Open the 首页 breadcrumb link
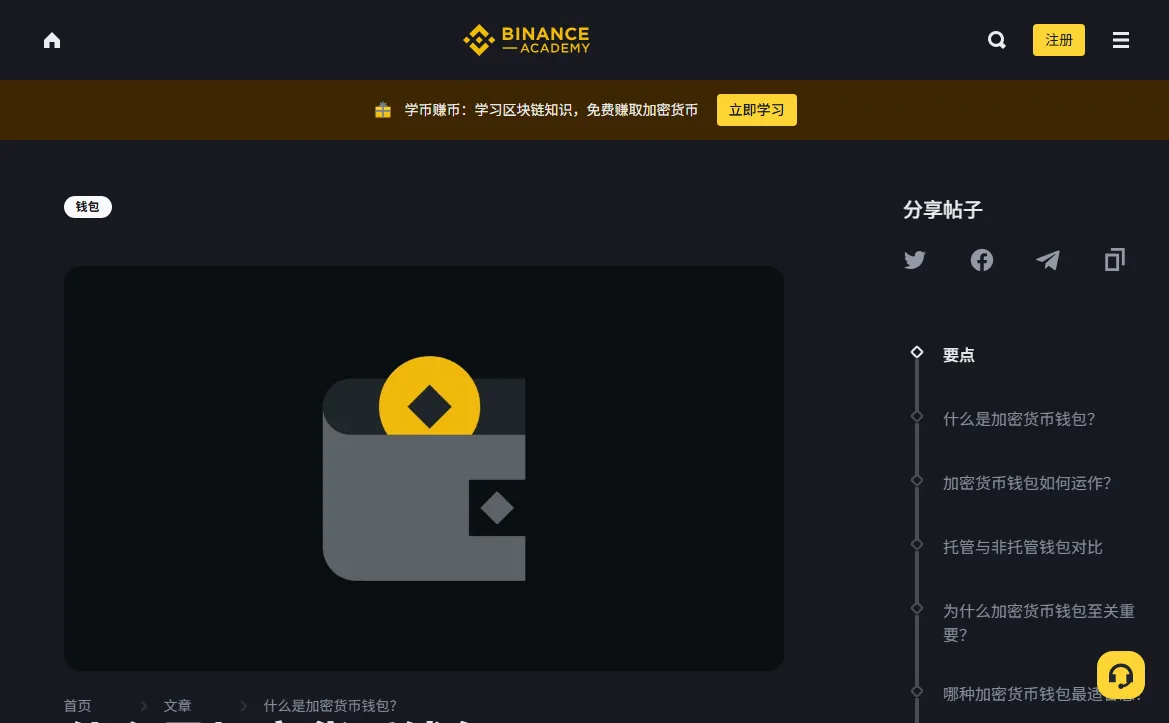The image size is (1169, 723). coord(78,706)
